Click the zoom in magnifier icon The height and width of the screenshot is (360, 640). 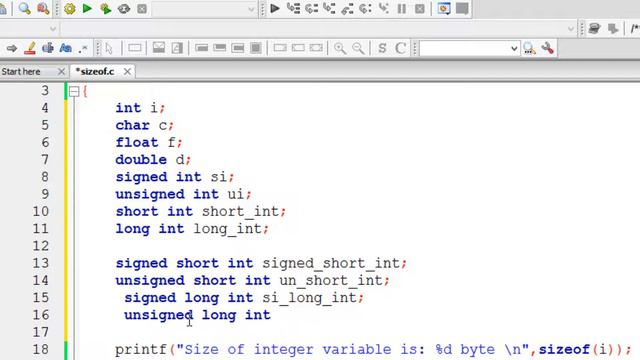click(x=340, y=49)
